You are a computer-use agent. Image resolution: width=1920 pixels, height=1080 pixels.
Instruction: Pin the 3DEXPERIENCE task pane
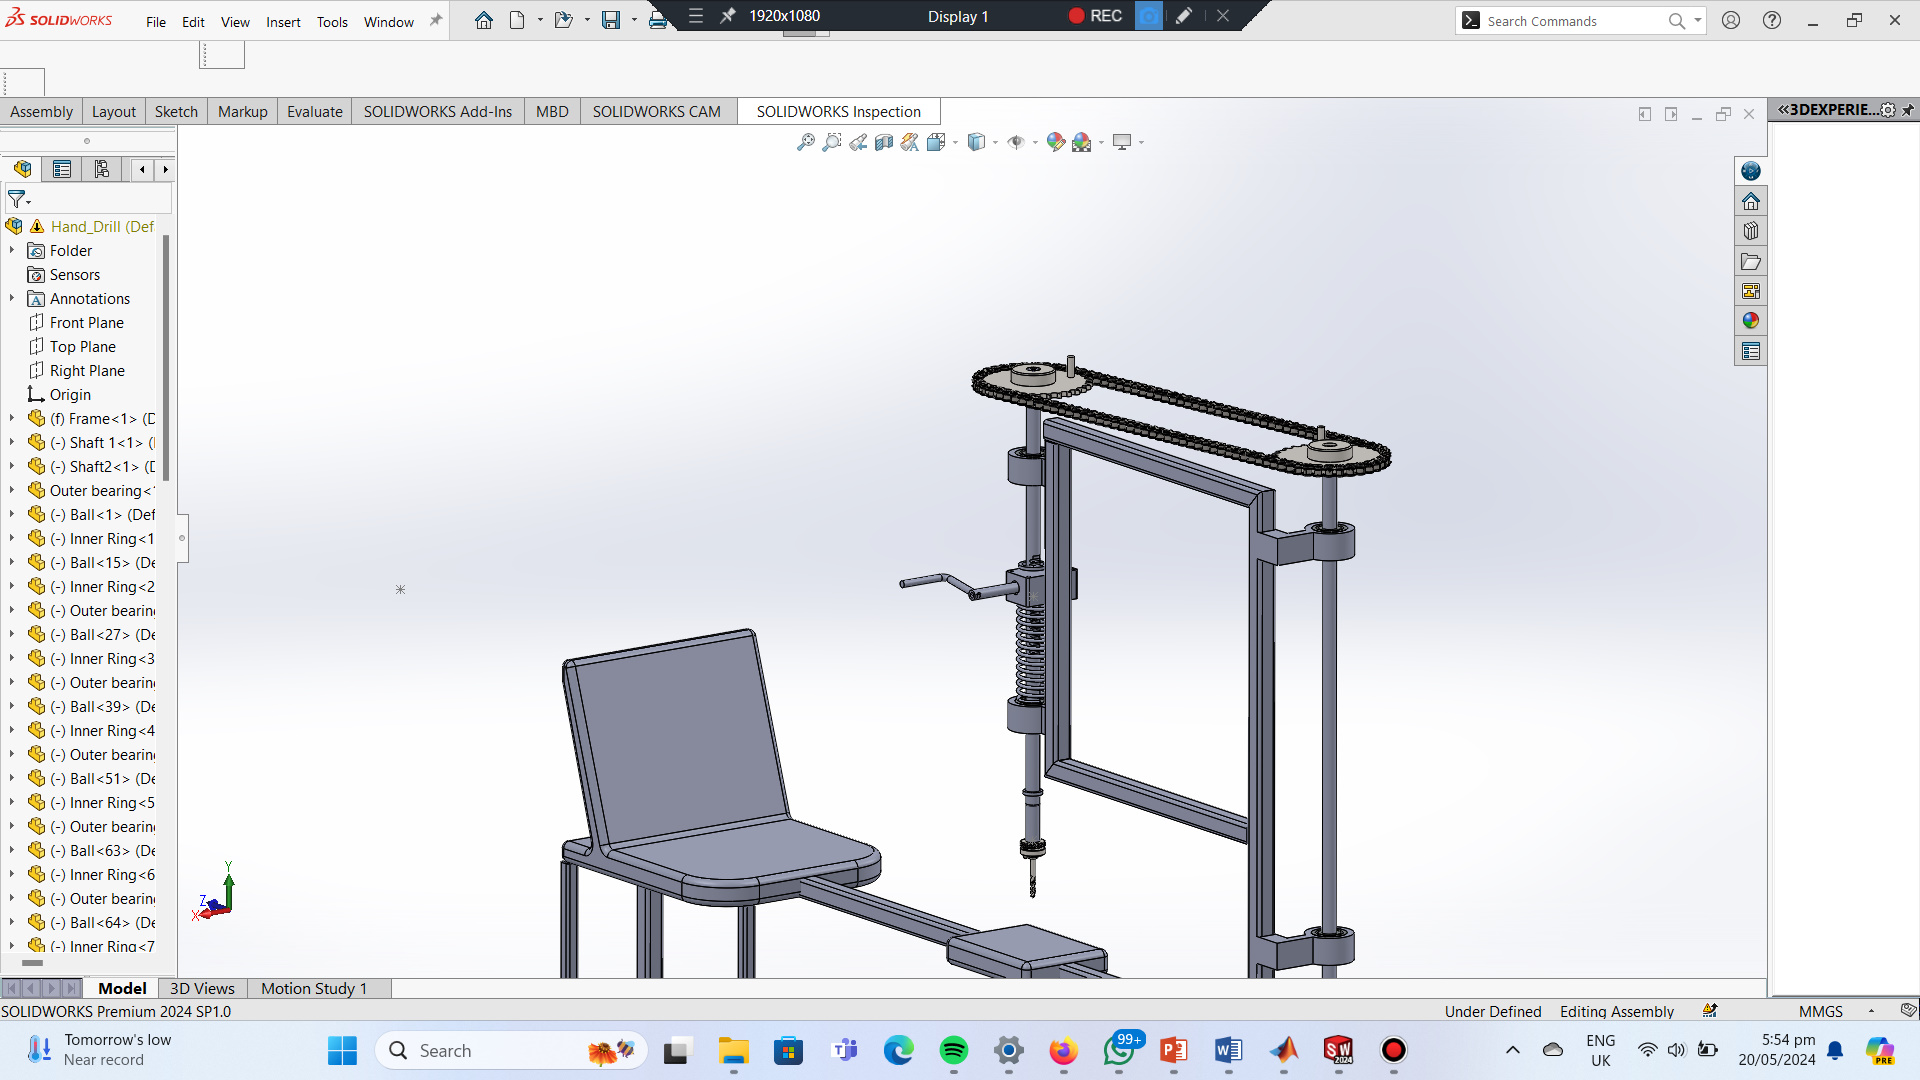point(1908,110)
